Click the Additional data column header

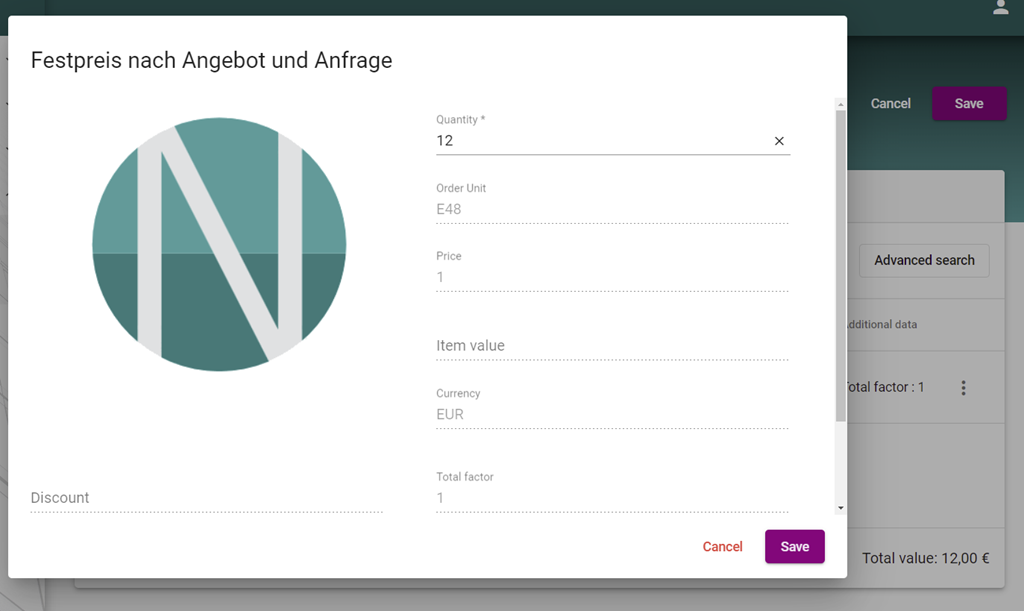882,325
